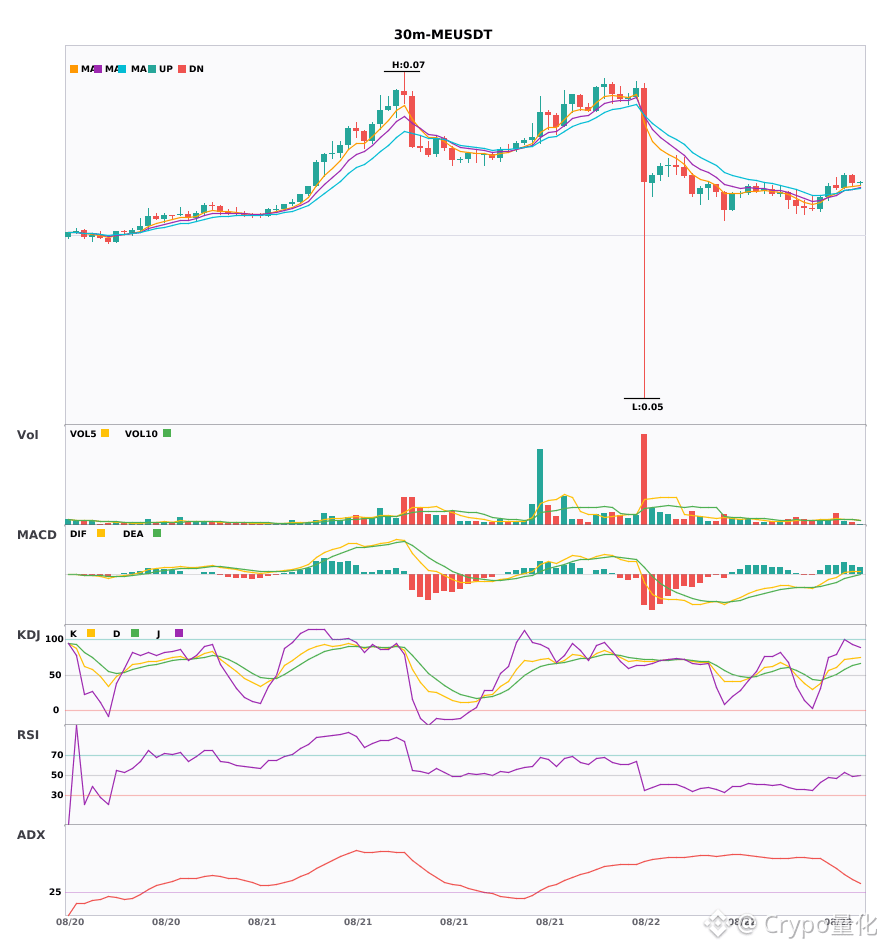Click the 0 axis value in KDJ panel
Image resolution: width=885 pixels, height=950 pixels.
click(56, 710)
